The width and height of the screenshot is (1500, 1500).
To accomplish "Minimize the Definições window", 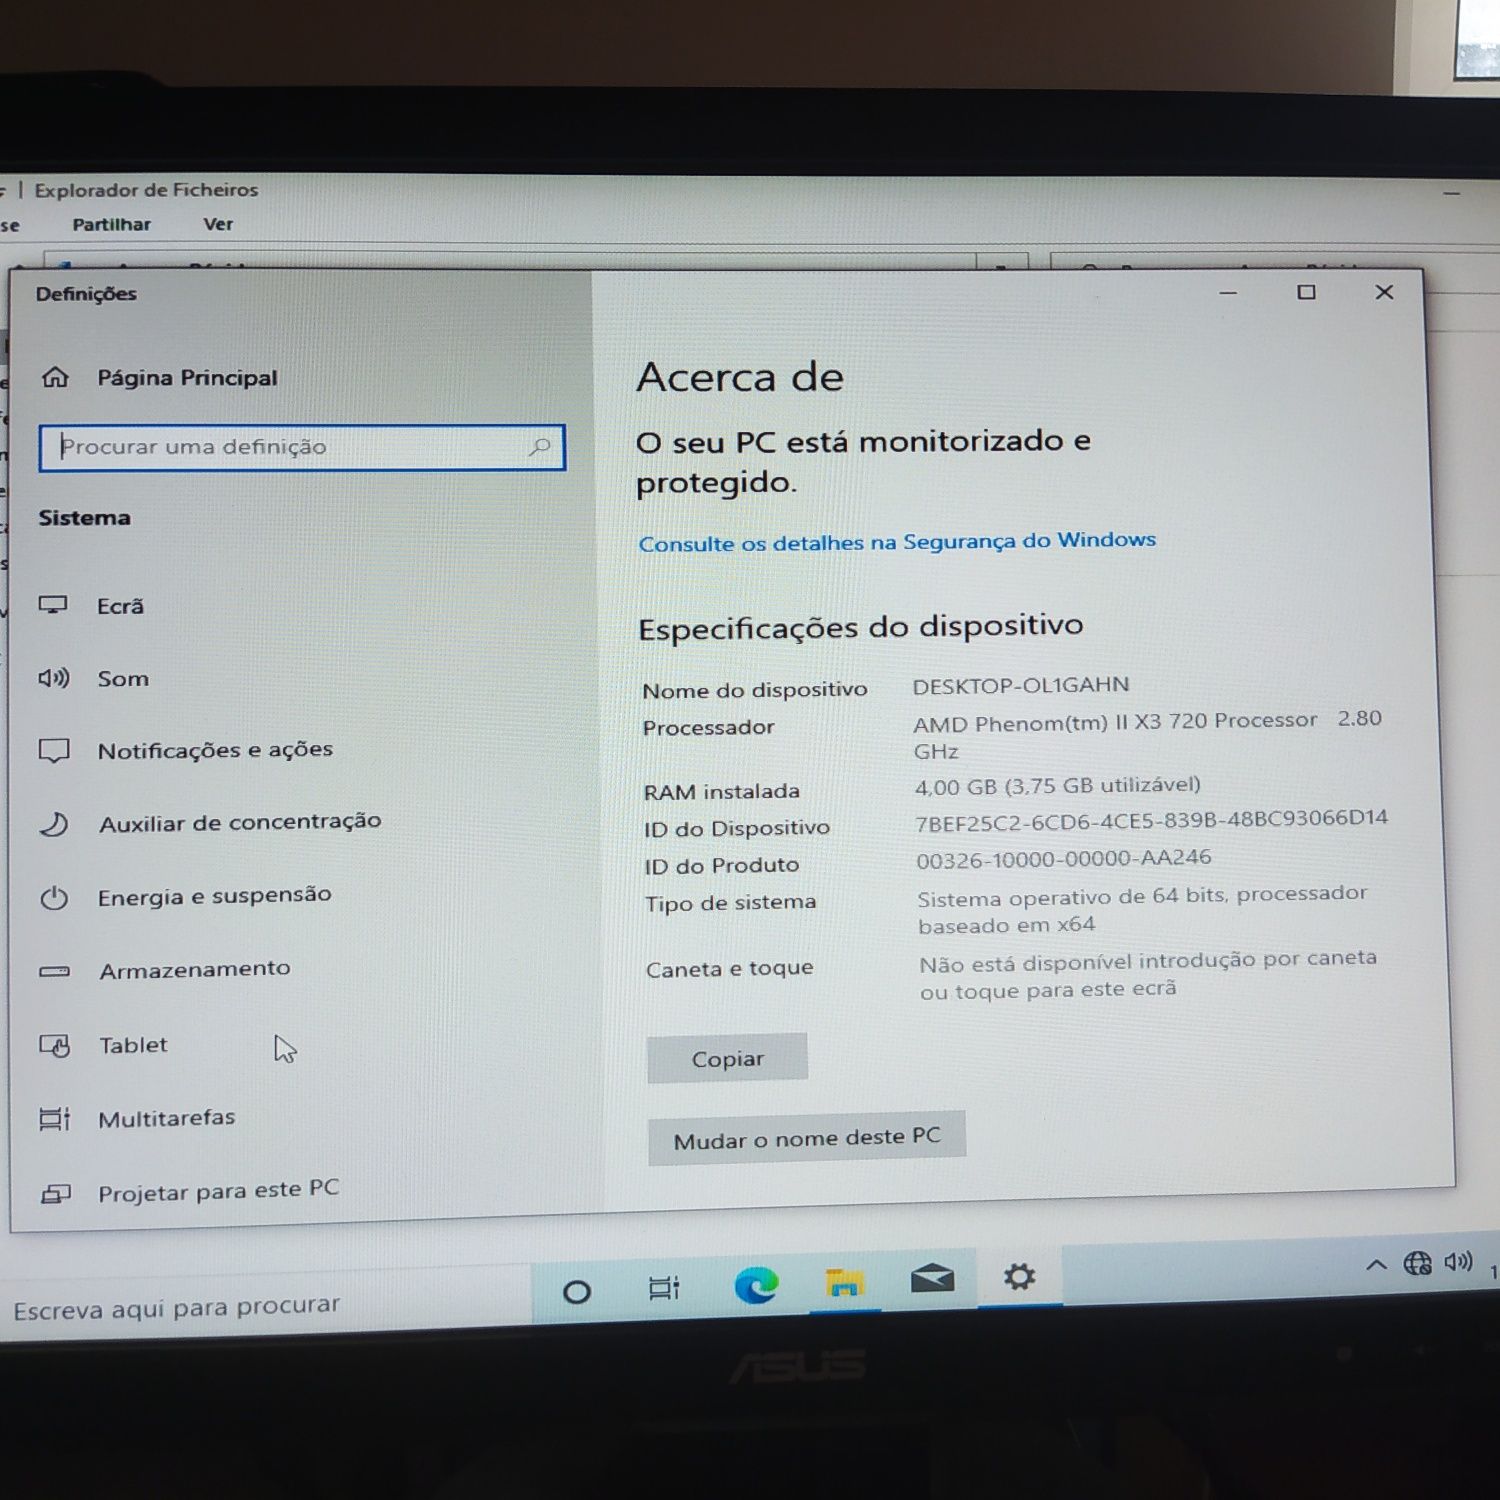I will coord(1228,293).
